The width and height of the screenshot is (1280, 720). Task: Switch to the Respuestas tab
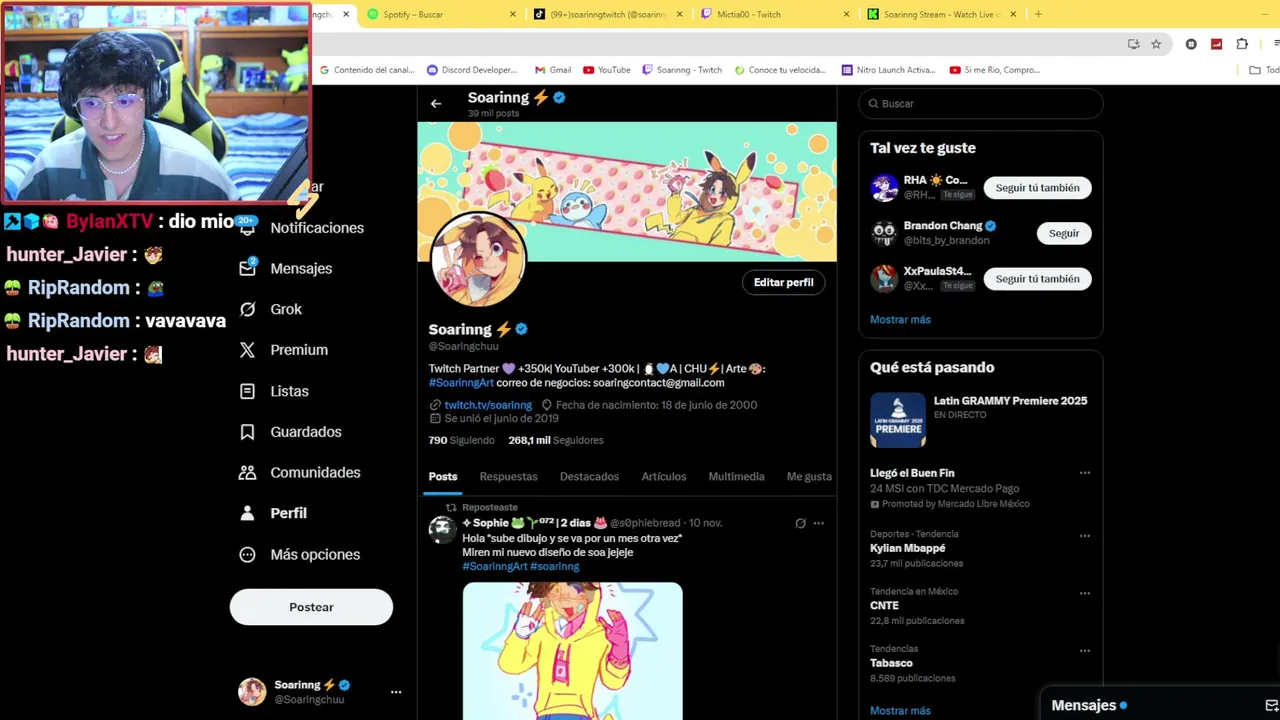coord(508,477)
